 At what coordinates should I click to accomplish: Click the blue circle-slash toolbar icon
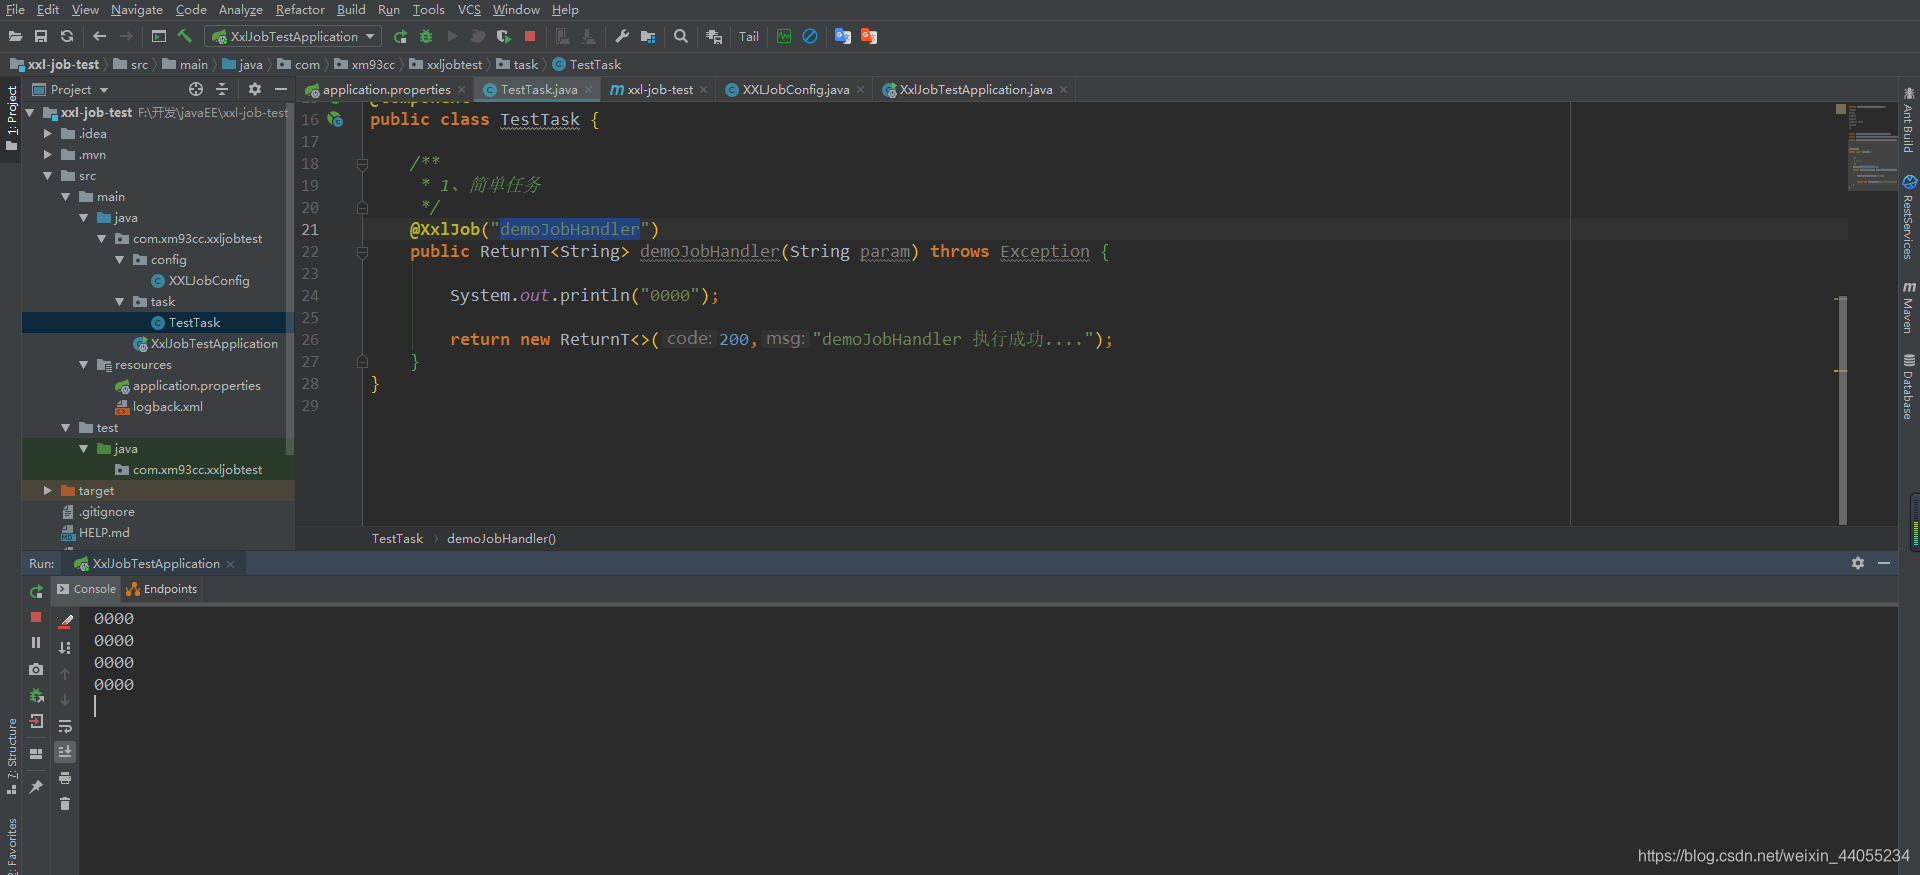point(810,36)
